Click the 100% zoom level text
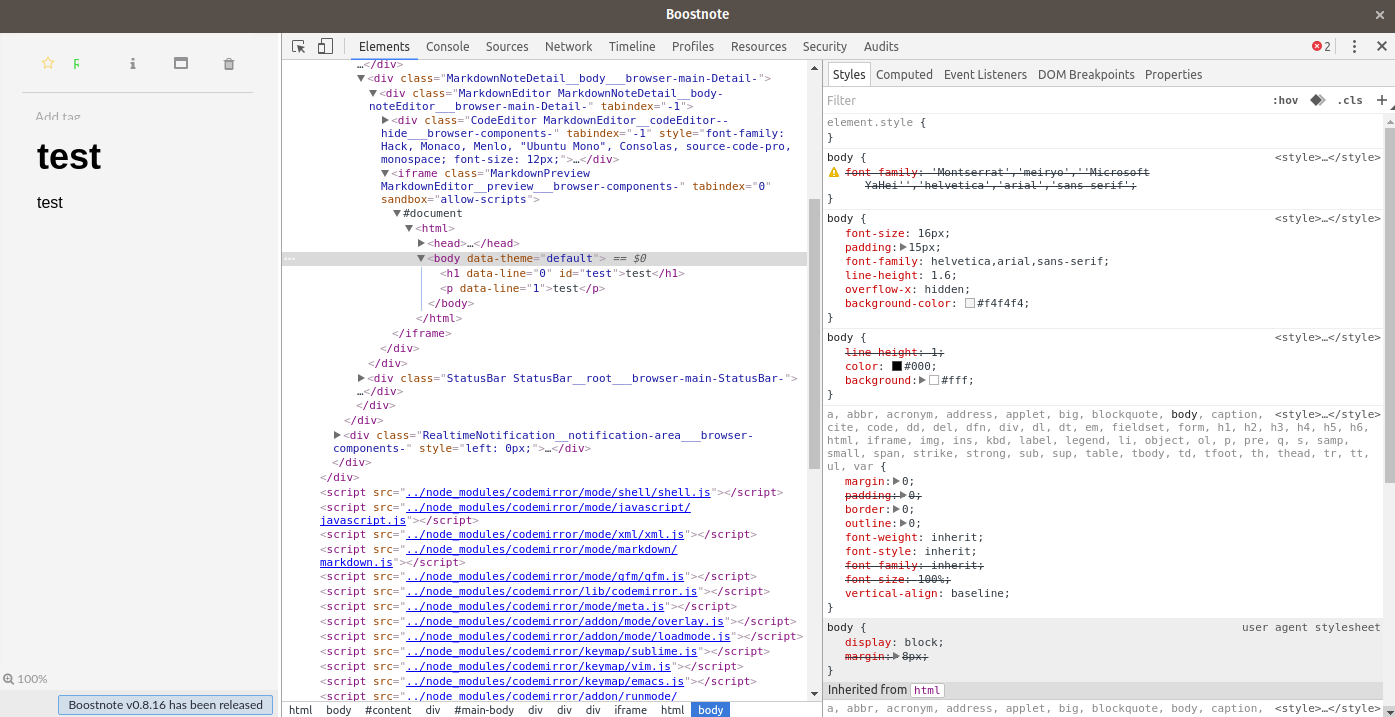Image resolution: width=1395 pixels, height=717 pixels. (x=32, y=679)
